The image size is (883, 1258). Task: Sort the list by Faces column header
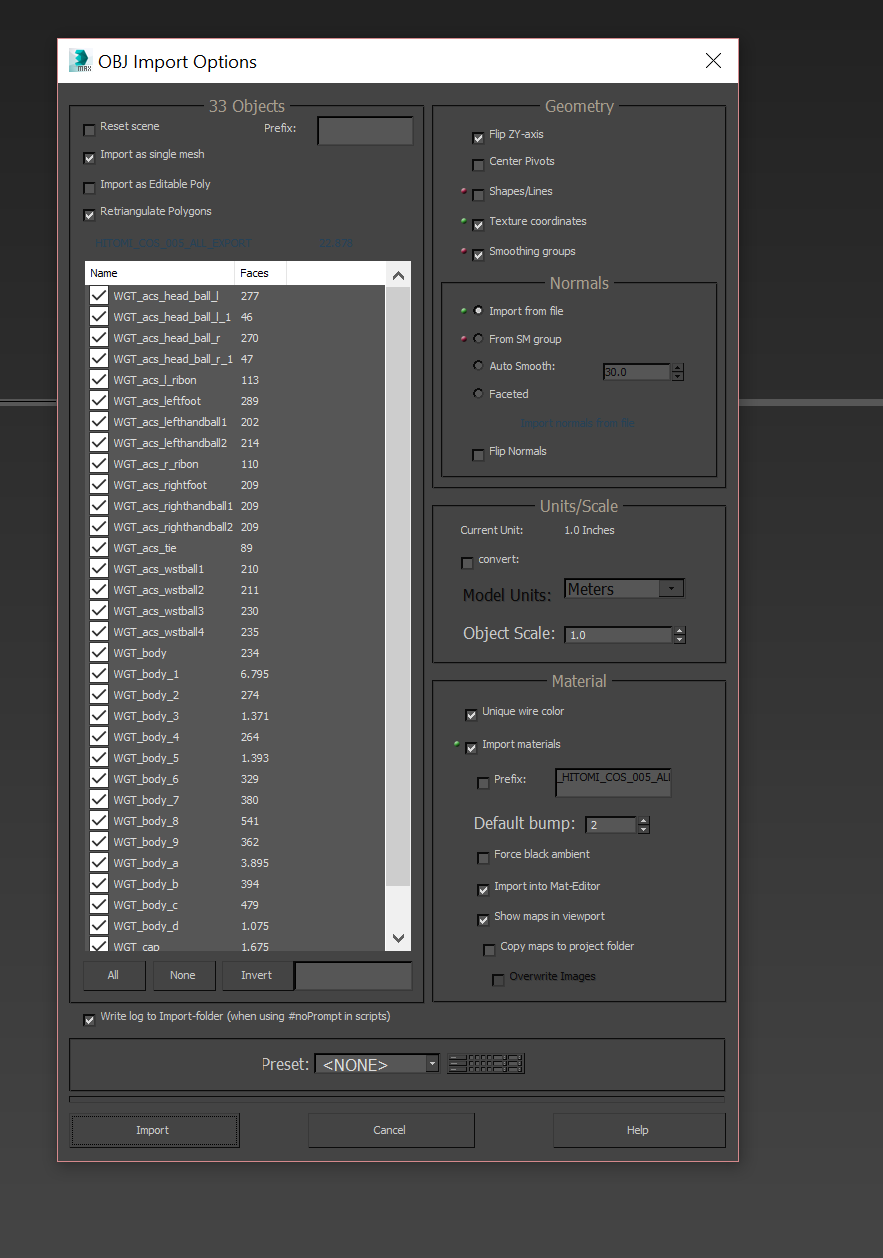(259, 273)
